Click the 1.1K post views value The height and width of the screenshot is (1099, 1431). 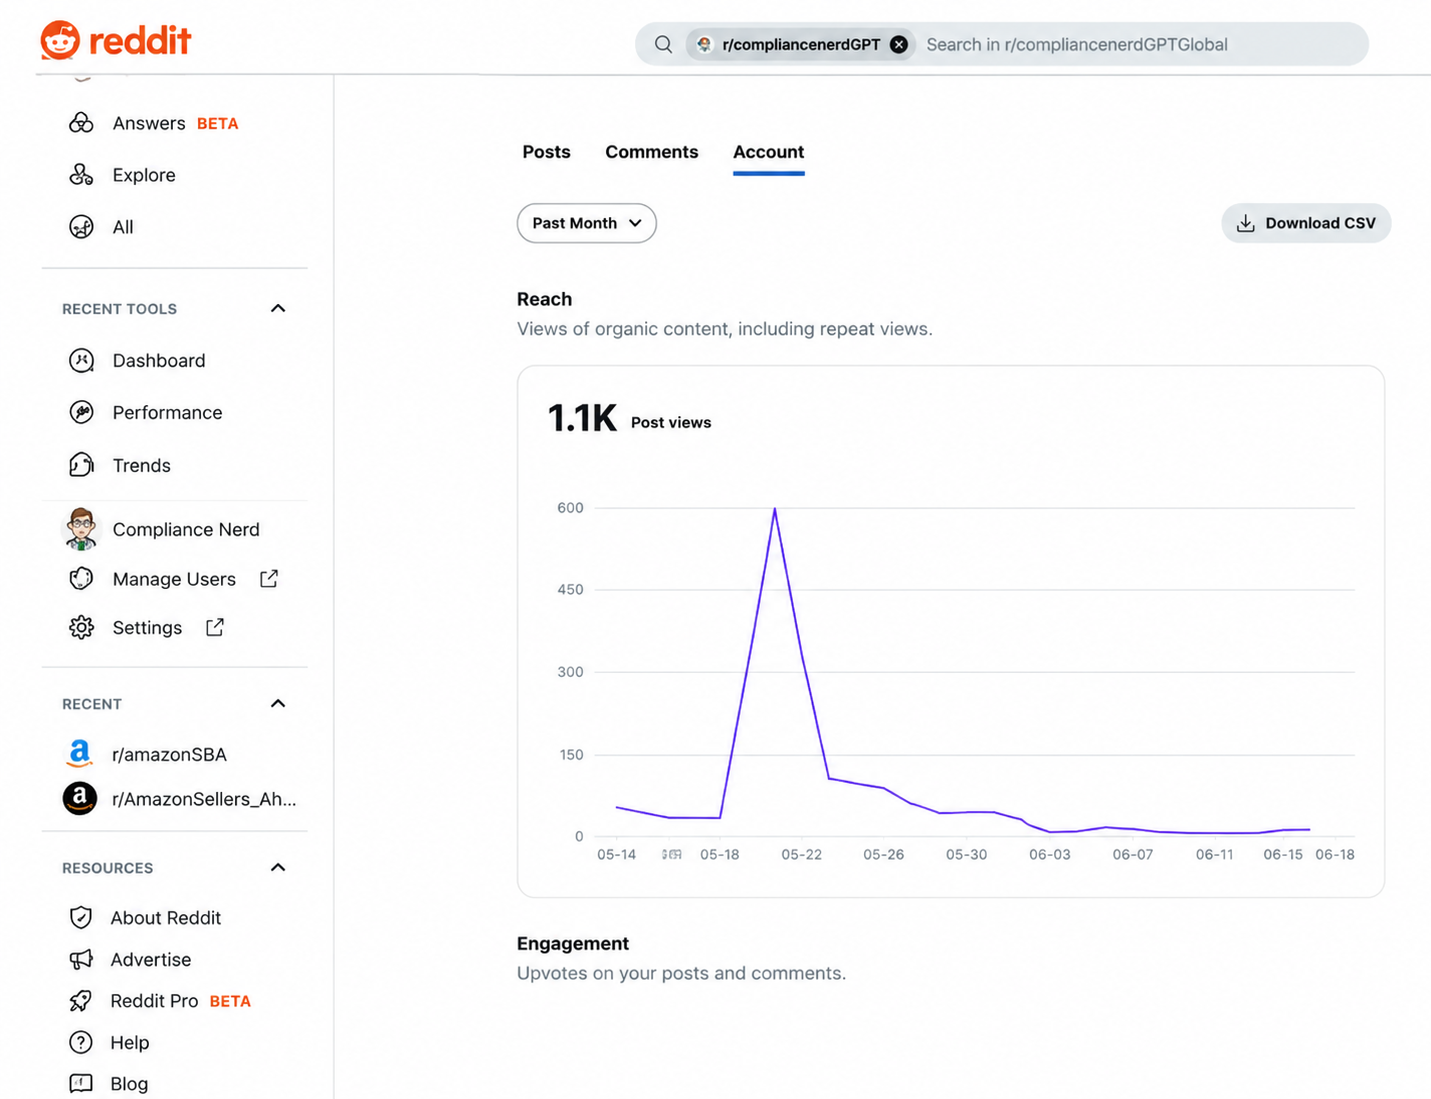[x=582, y=418]
